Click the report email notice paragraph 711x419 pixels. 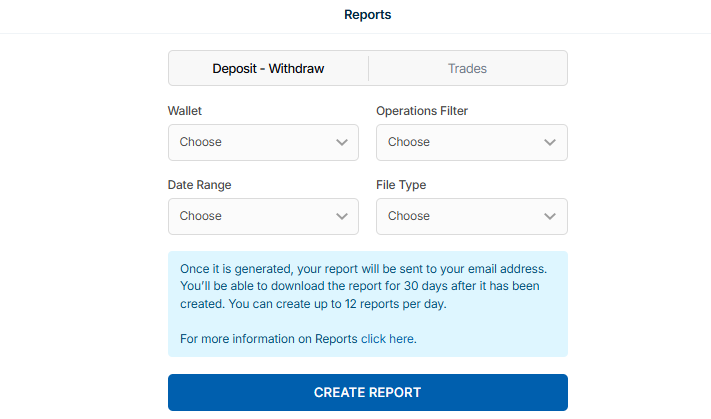point(364,286)
